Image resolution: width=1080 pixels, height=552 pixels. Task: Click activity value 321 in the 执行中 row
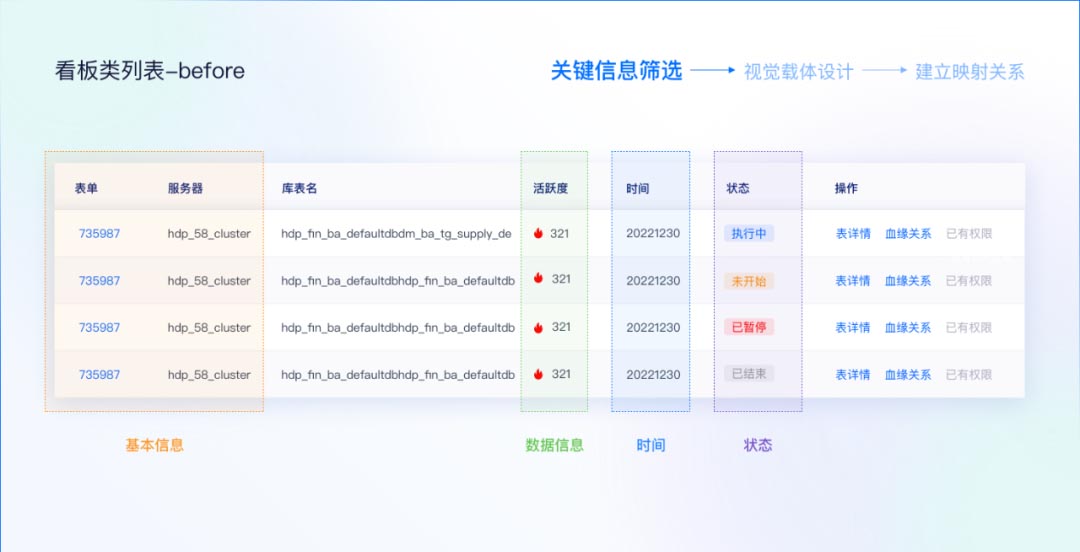point(559,234)
